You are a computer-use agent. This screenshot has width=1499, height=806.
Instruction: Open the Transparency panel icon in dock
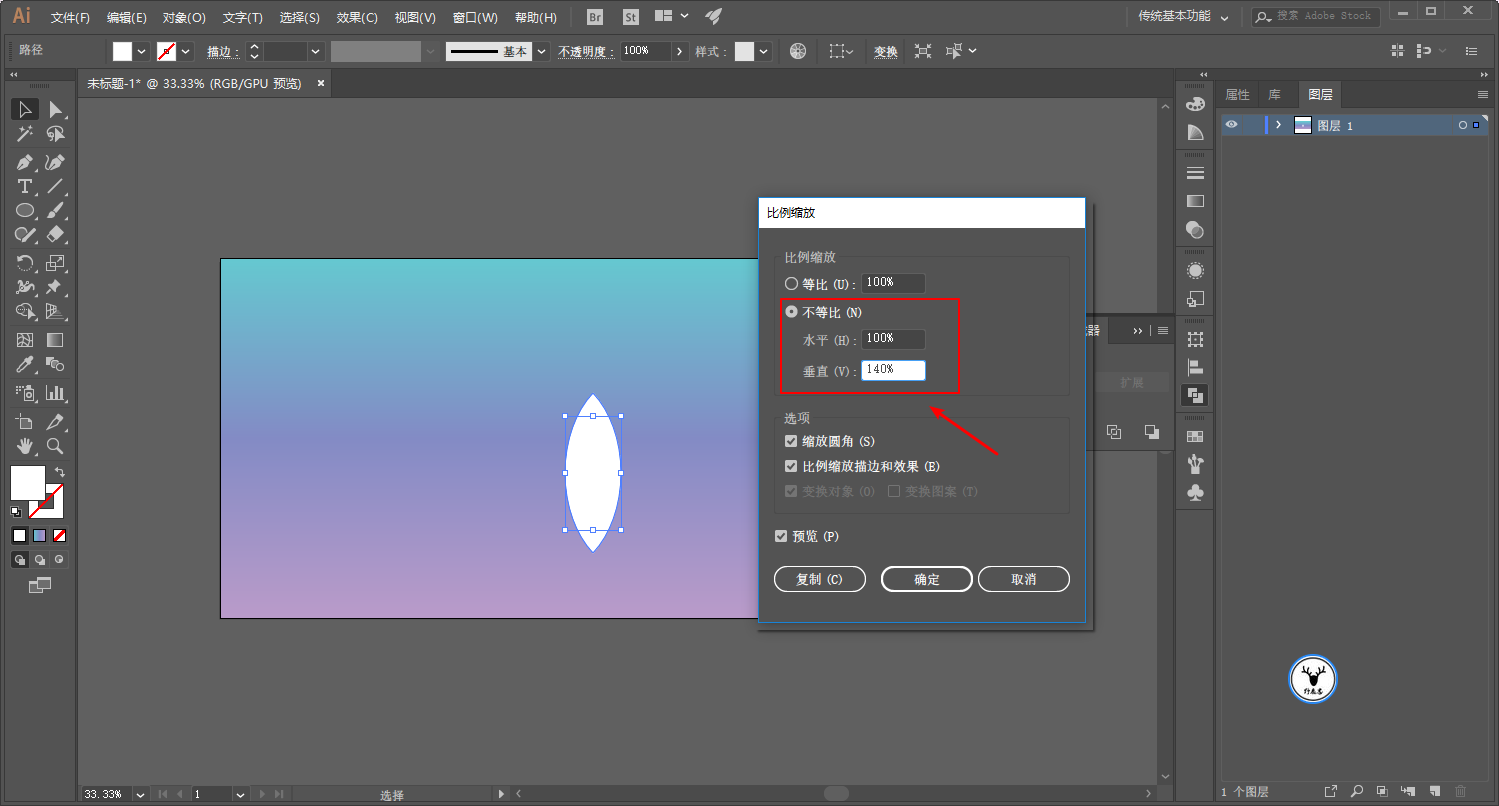tap(1195, 229)
